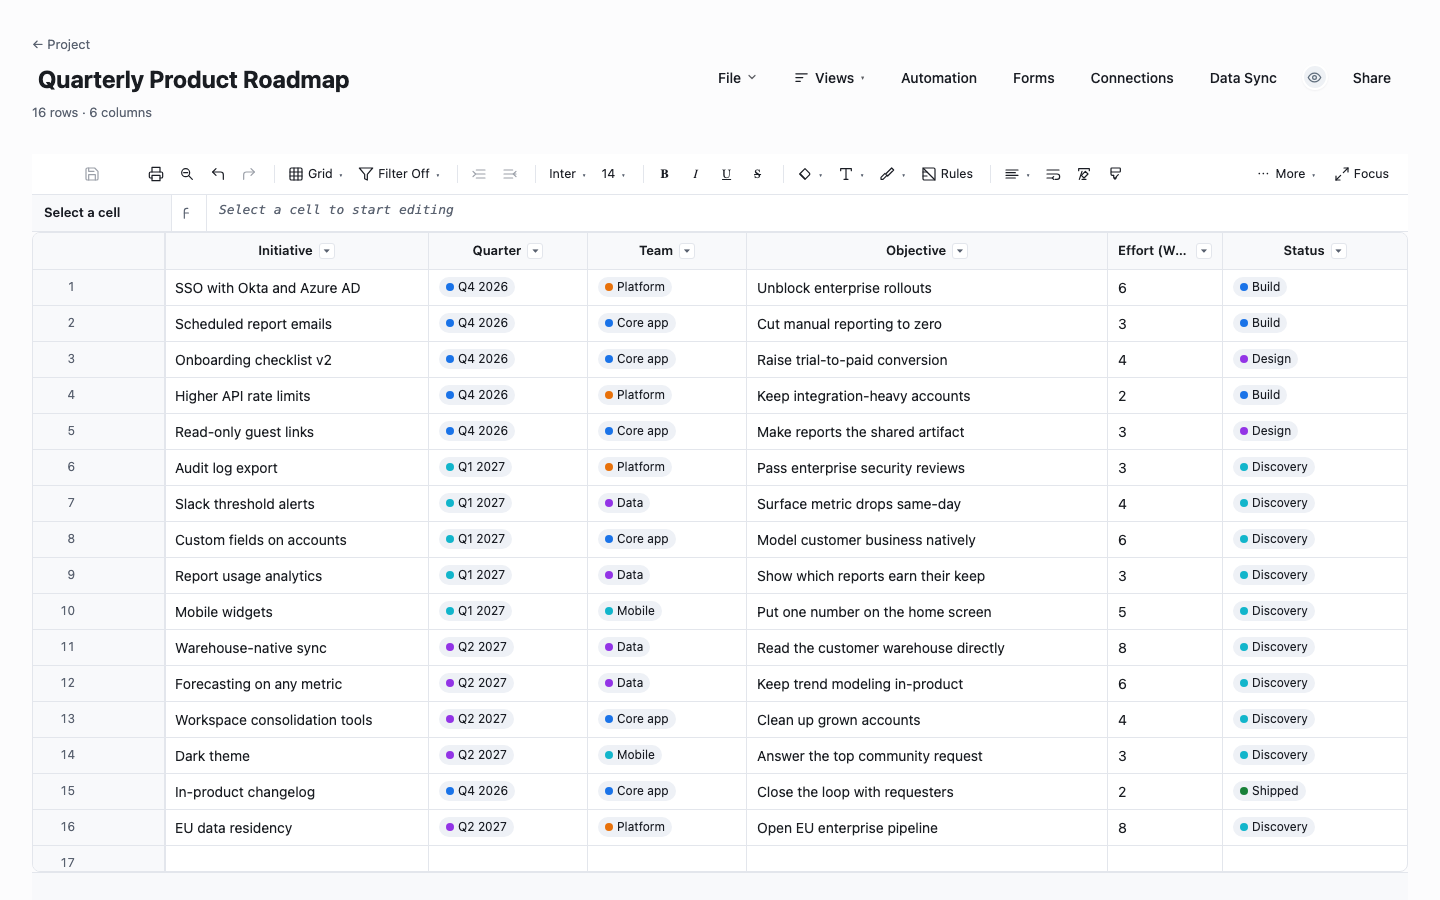Open the More toolbar options
1440x900 pixels.
(1286, 174)
